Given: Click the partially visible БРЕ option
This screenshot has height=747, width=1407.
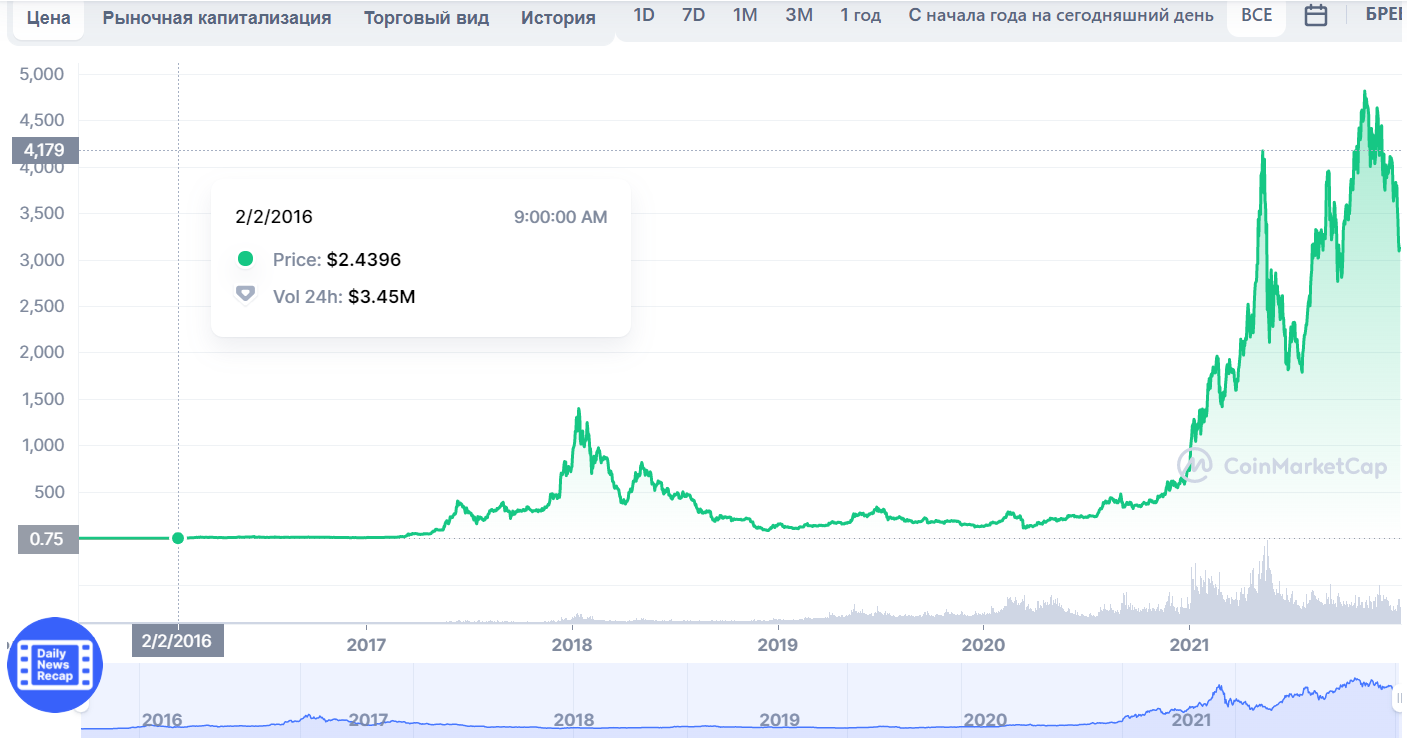Looking at the screenshot, I should (x=1384, y=16).
